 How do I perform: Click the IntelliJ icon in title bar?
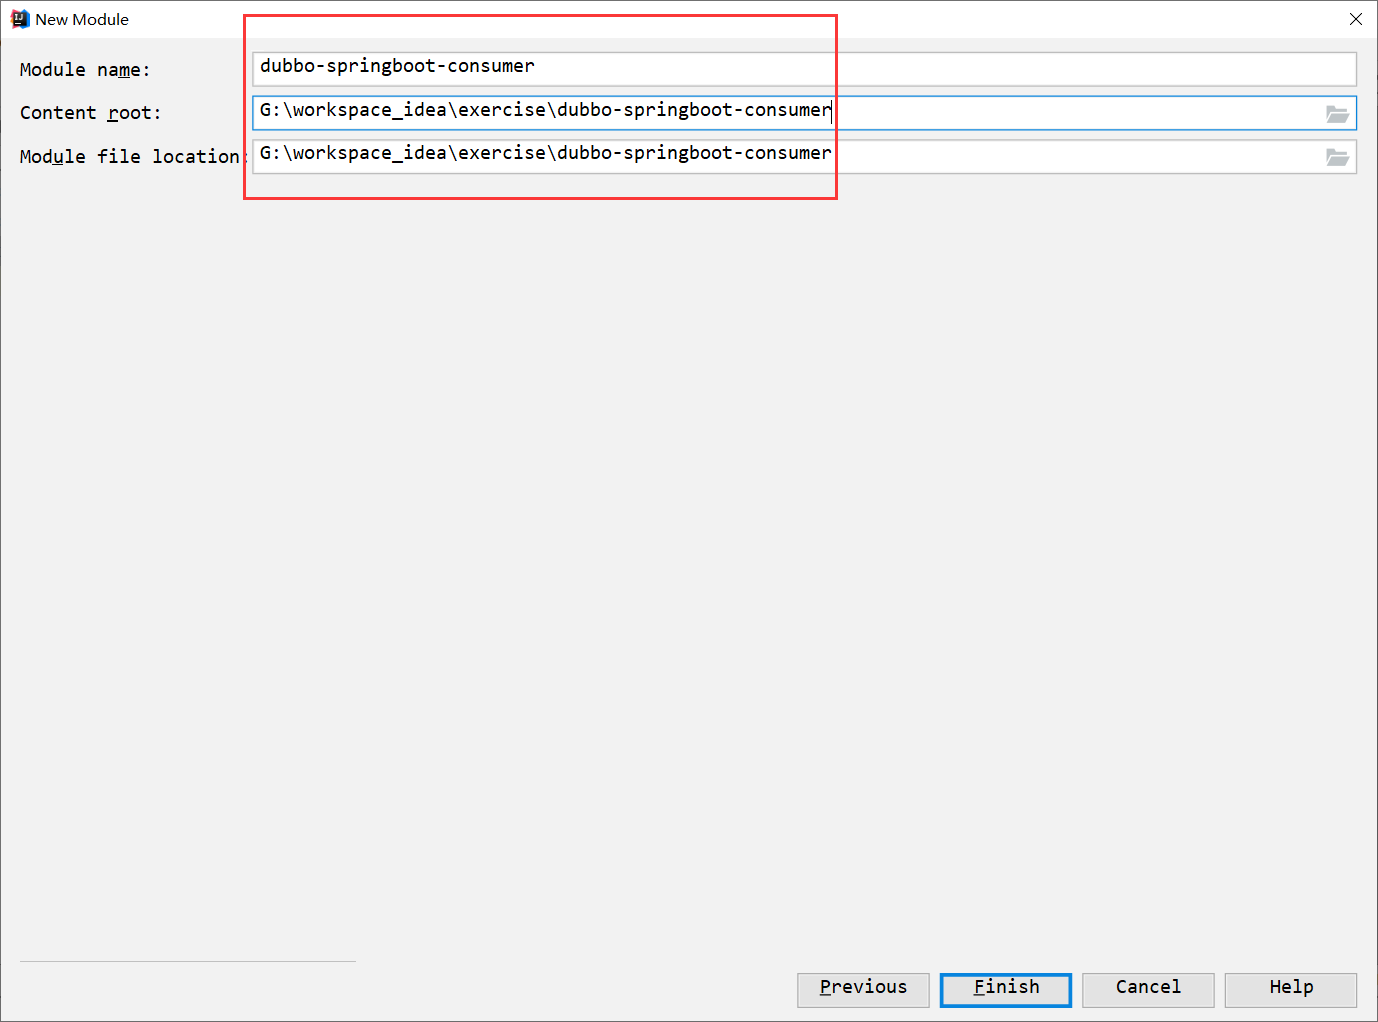[x=20, y=19]
